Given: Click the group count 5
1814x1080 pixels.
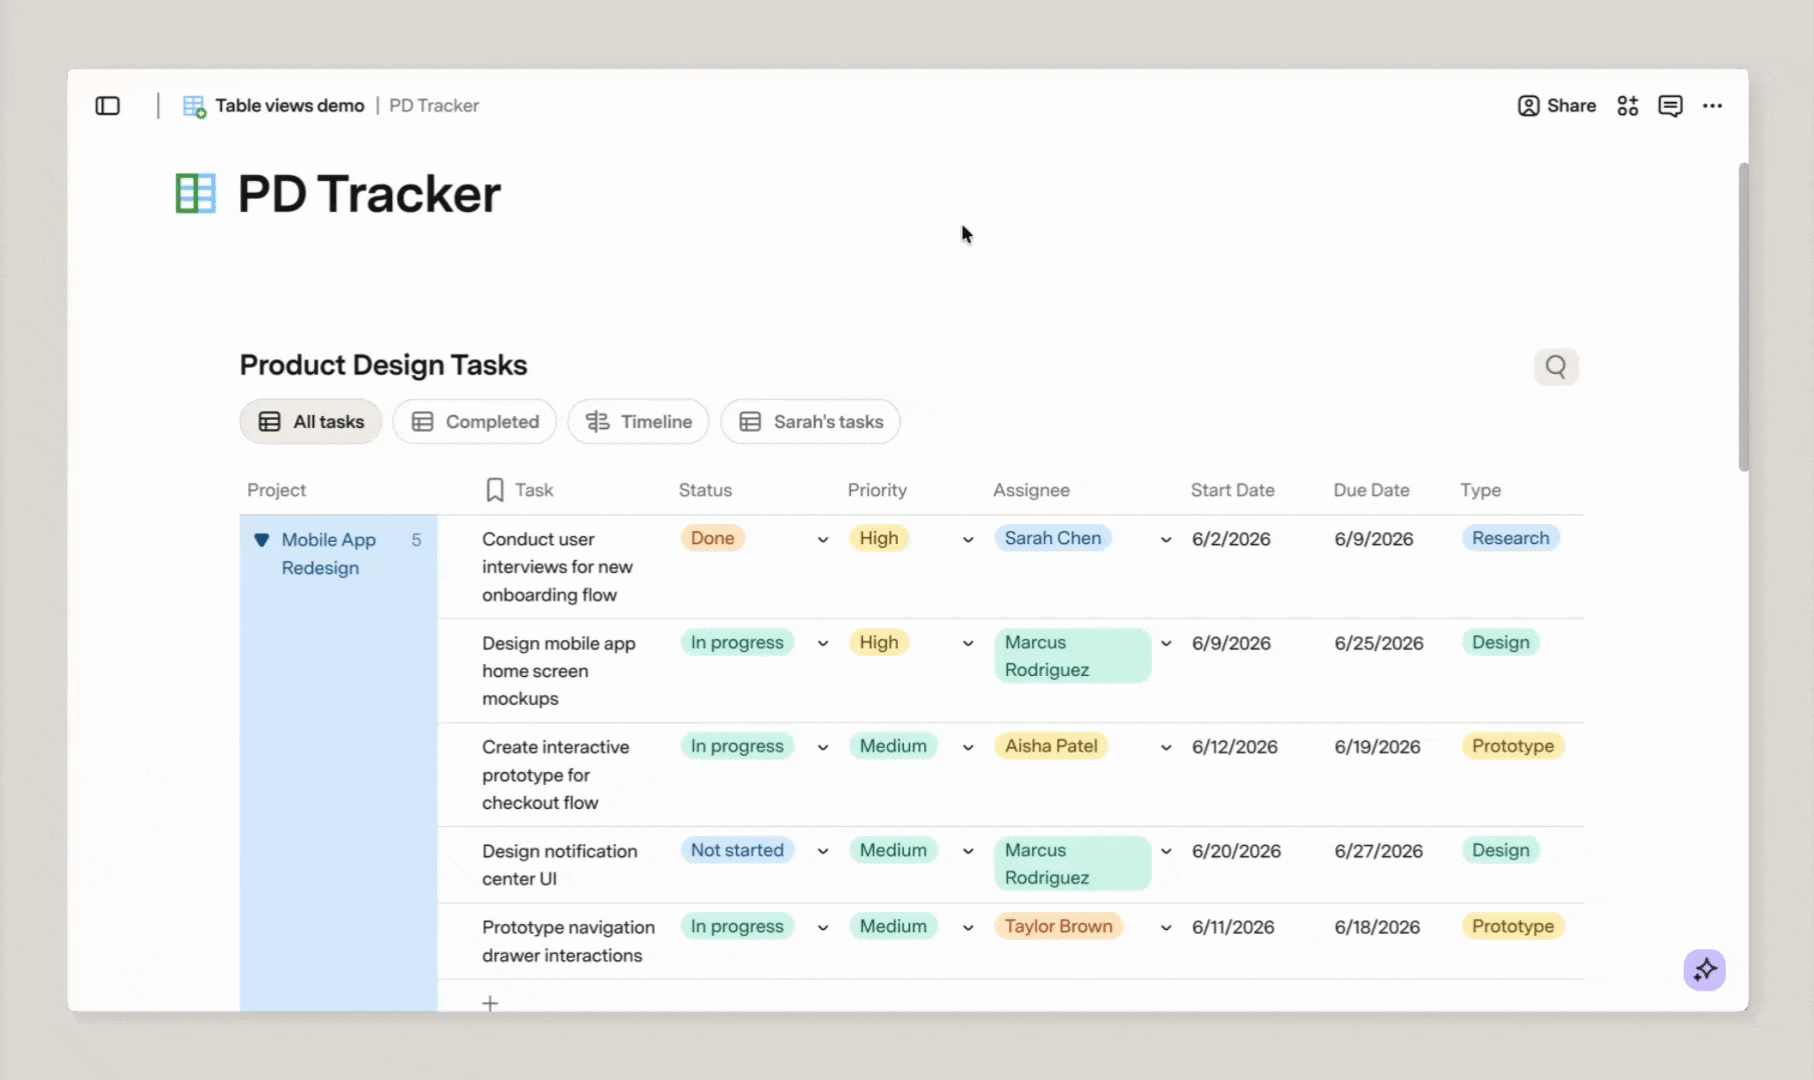Looking at the screenshot, I should [x=416, y=540].
